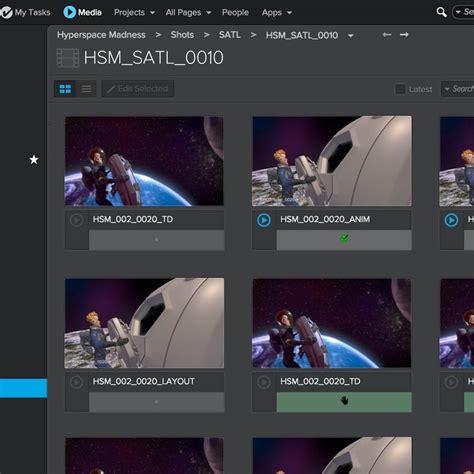The width and height of the screenshot is (474, 474).
Task: Toggle the Latest checkbox
Action: 400,89
